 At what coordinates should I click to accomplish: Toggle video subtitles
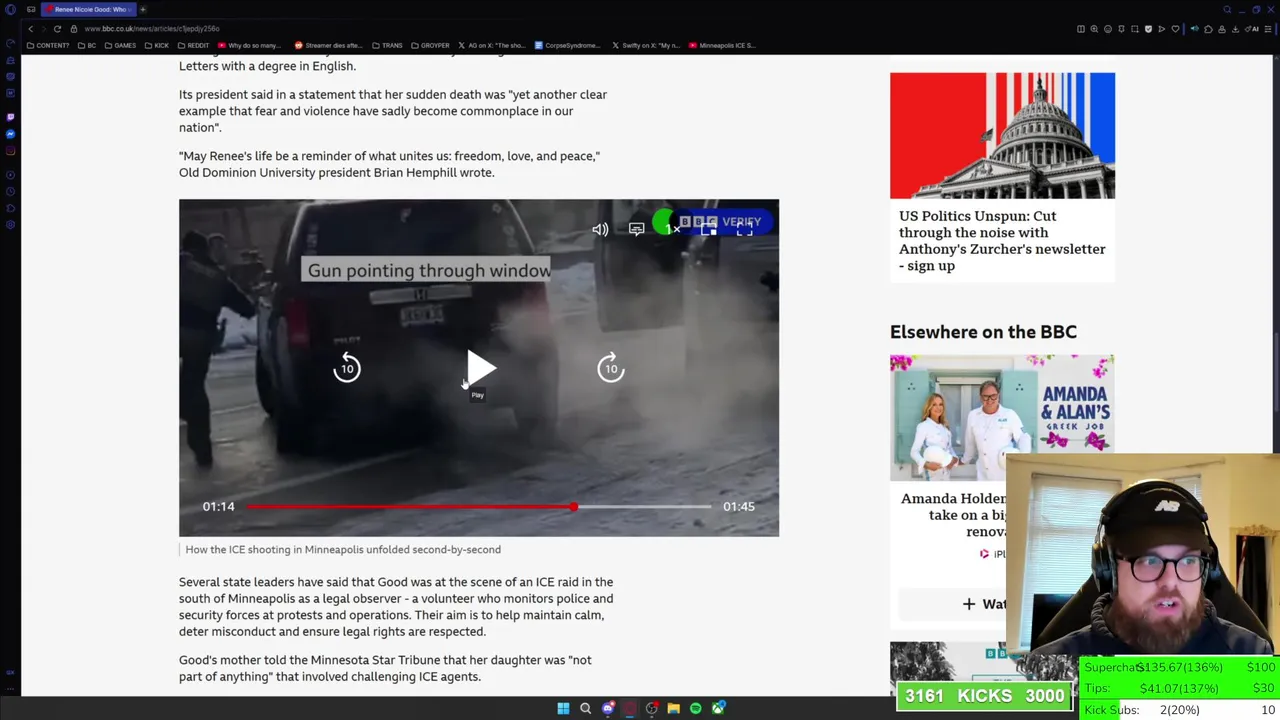(x=636, y=229)
